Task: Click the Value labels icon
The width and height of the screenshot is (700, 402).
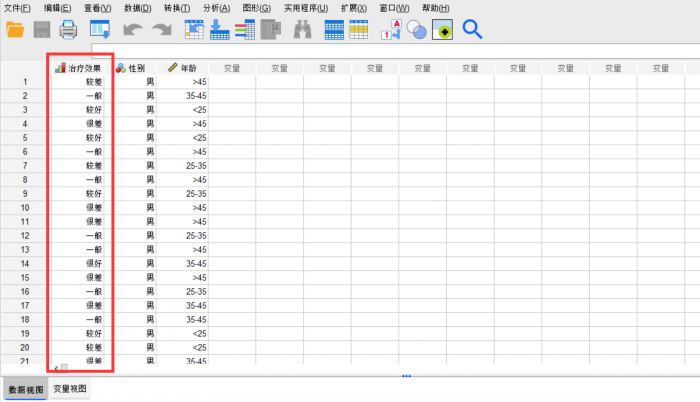Action: point(392,30)
